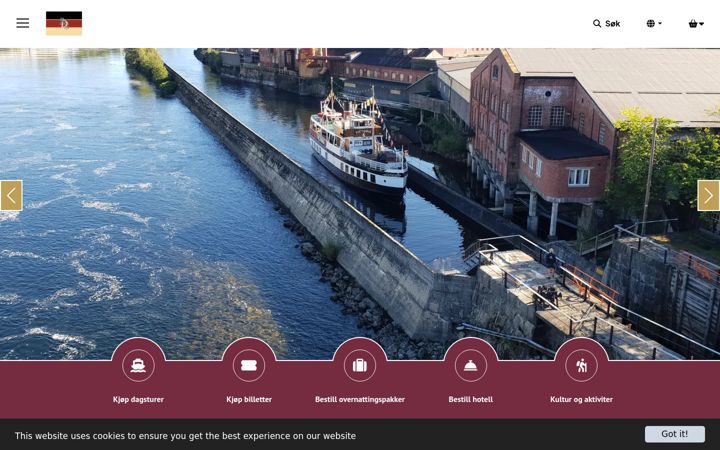This screenshot has height=450, width=720.
Task: Open Kjøp dagsturer link
Action: (x=138, y=399)
